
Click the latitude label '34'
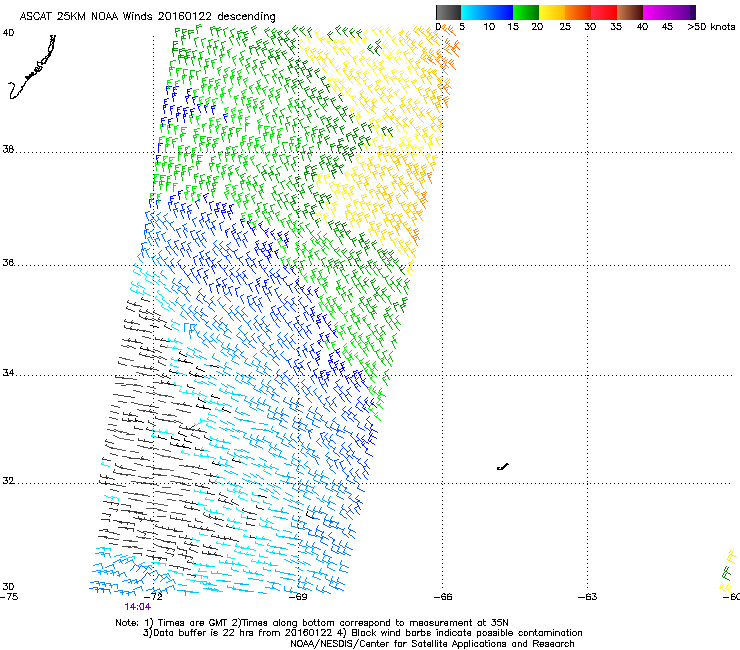pyautogui.click(x=8, y=373)
